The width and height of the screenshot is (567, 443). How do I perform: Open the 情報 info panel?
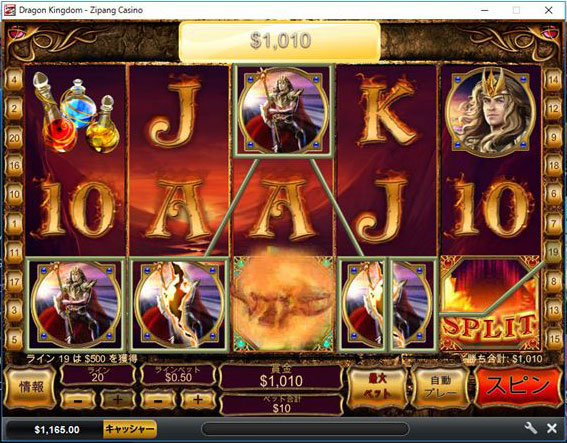click(31, 387)
